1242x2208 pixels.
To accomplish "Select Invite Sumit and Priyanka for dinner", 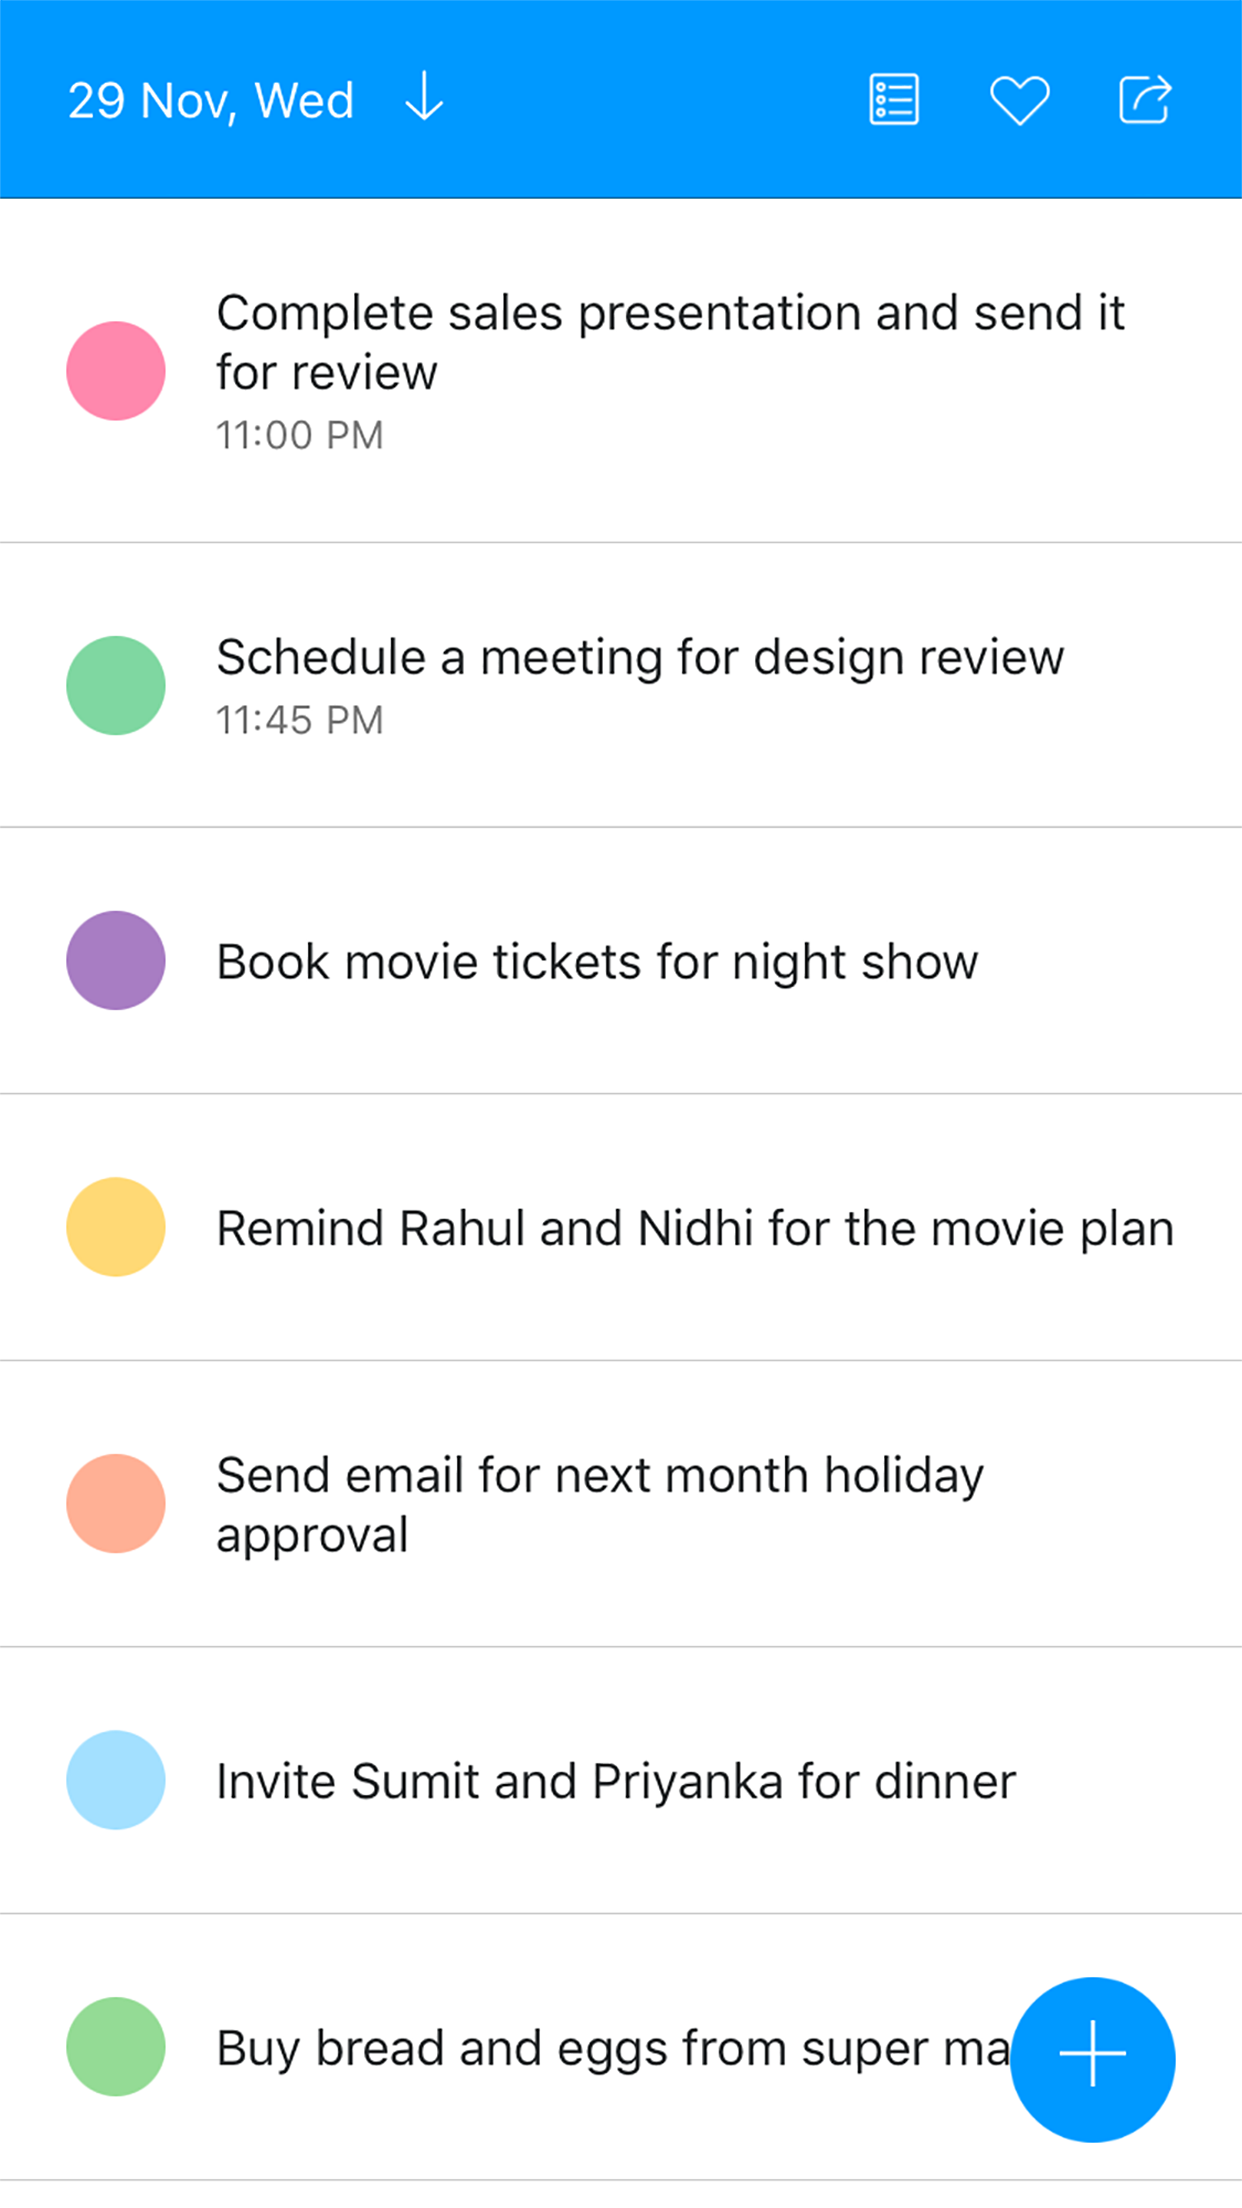I will 616,1782.
